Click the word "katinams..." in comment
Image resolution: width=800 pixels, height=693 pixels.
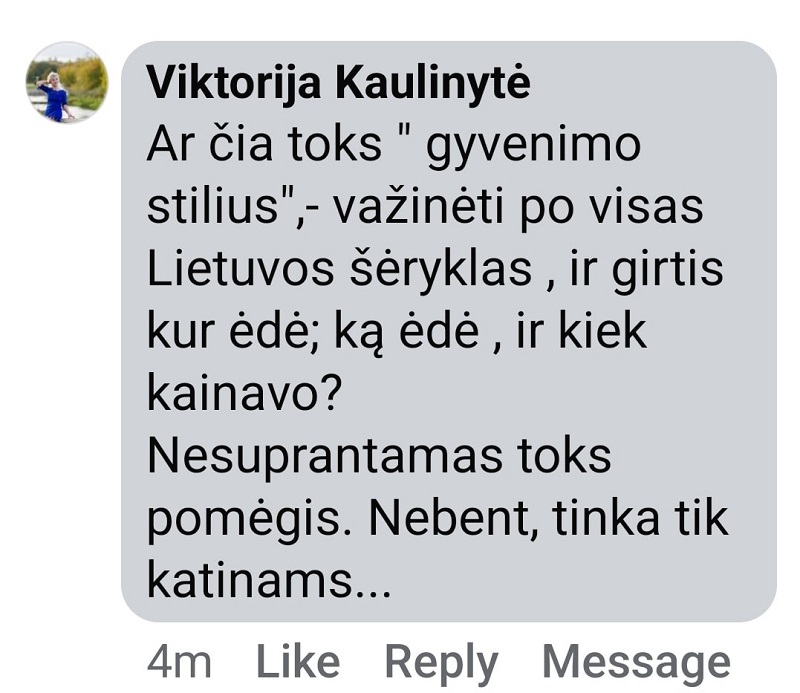[269, 581]
